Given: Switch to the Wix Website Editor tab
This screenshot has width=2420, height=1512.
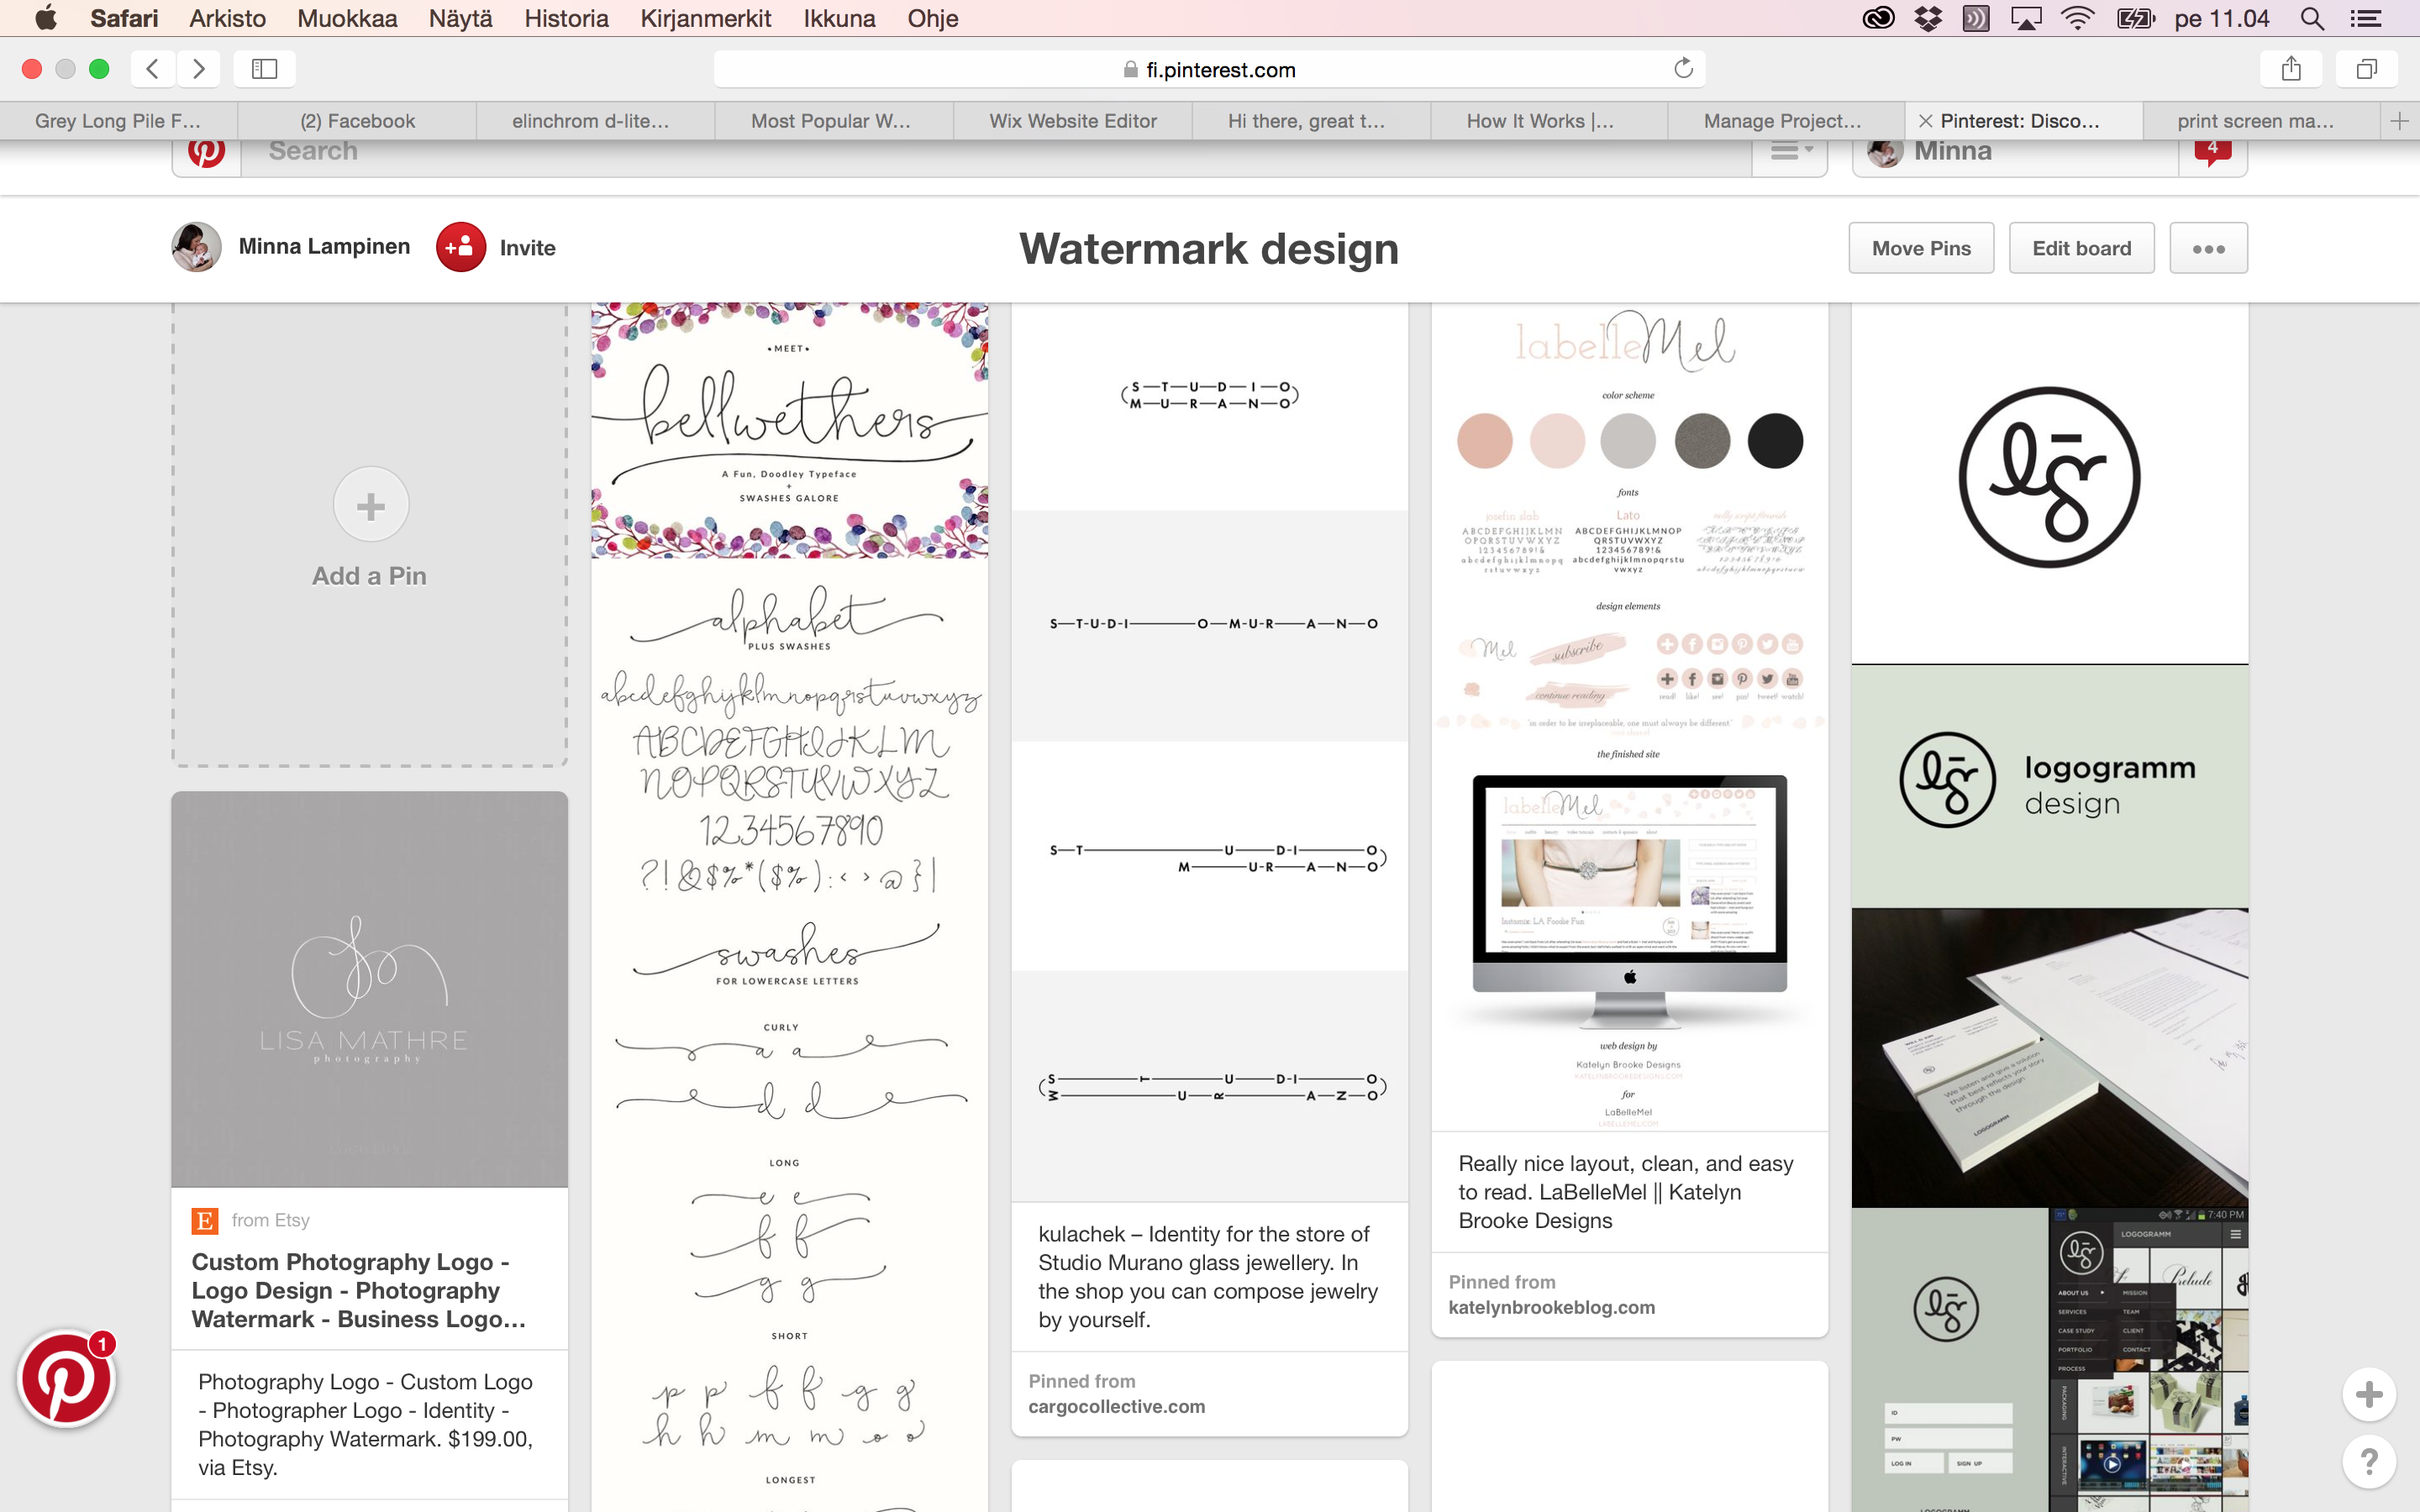Looking at the screenshot, I should [1072, 121].
